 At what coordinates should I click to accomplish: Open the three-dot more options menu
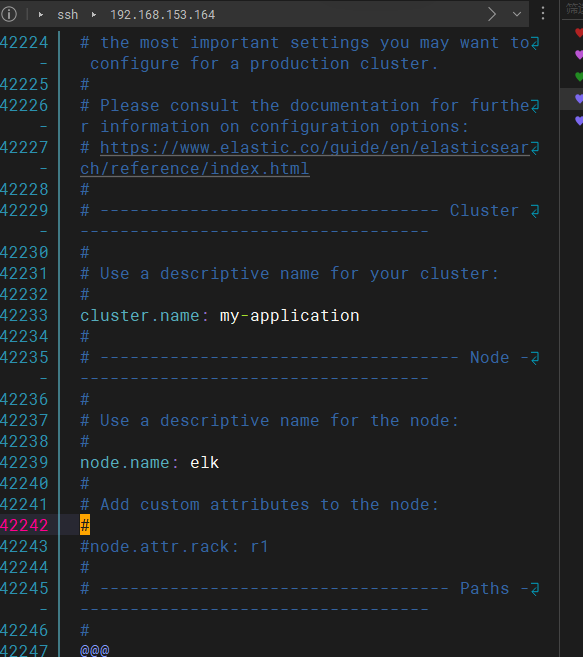point(543,13)
